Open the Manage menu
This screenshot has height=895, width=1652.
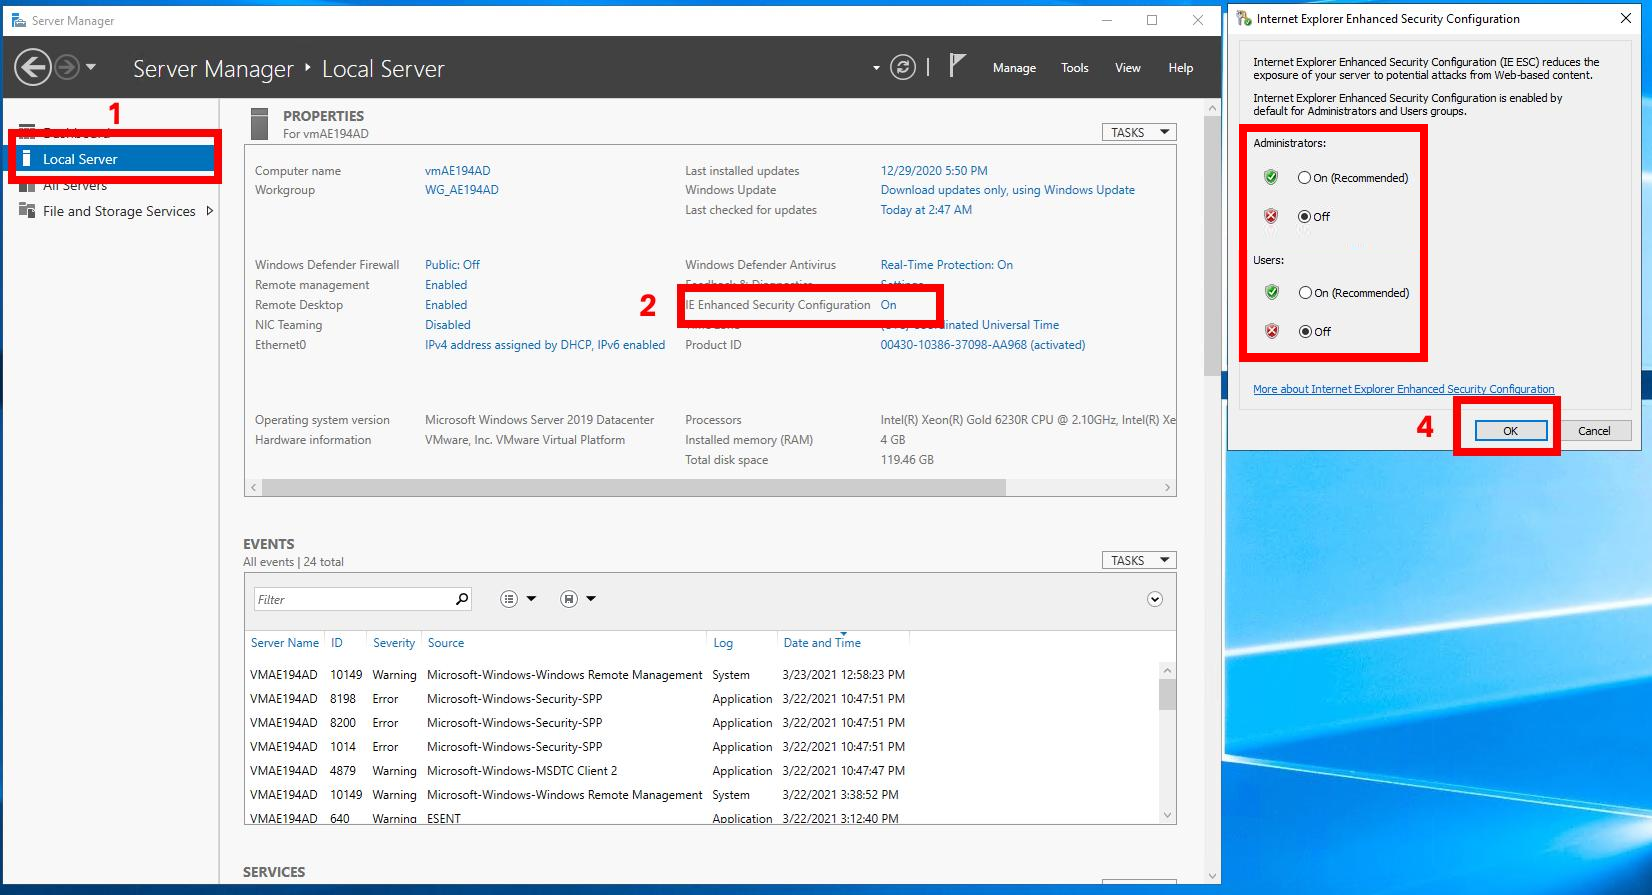point(1014,68)
